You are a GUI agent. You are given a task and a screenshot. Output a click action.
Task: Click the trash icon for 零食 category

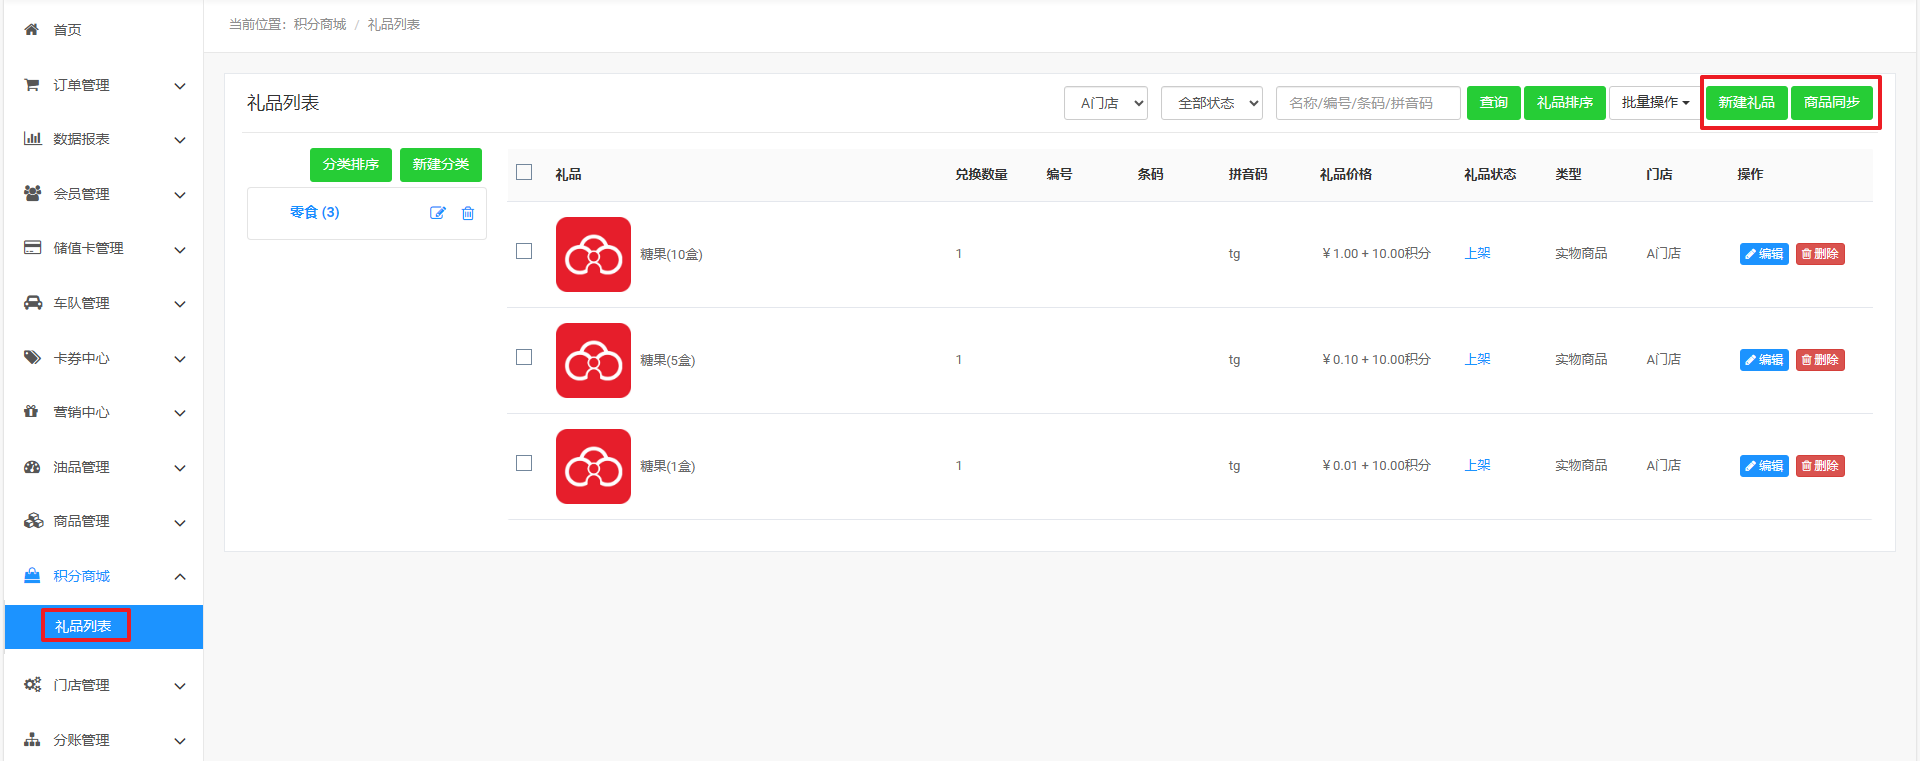(468, 213)
